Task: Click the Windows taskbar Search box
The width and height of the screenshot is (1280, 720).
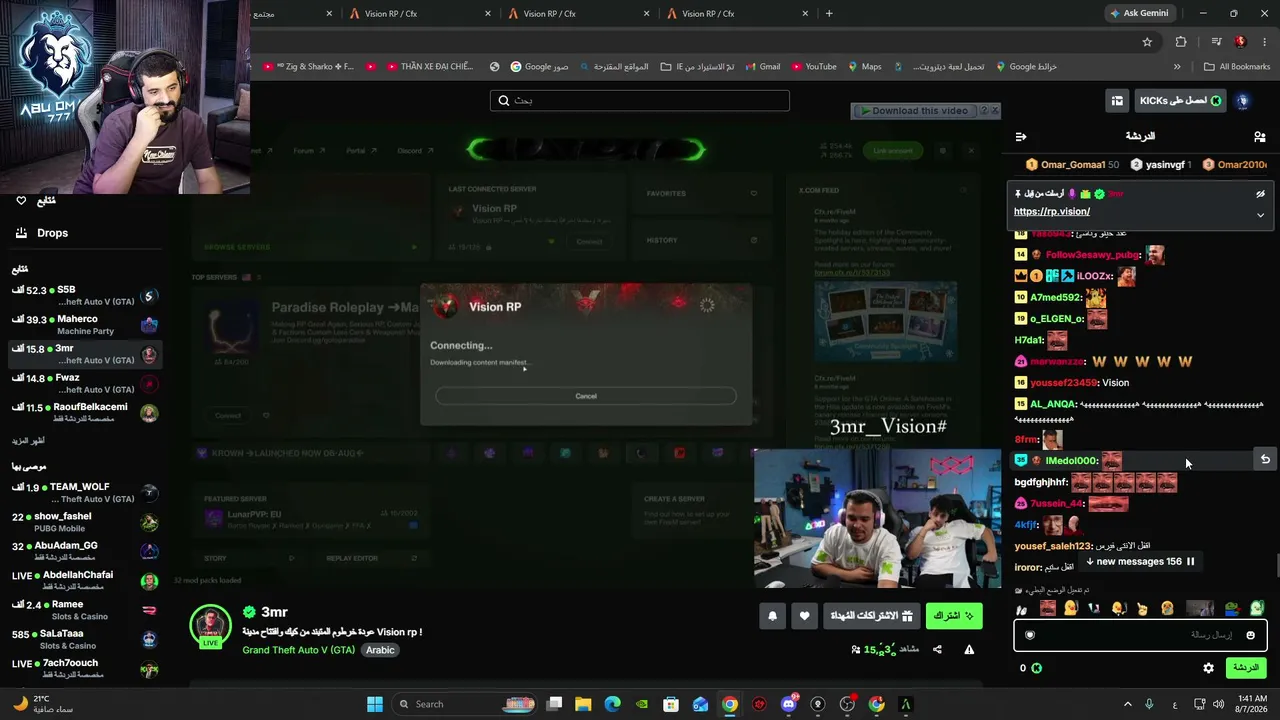Action: (x=465, y=704)
